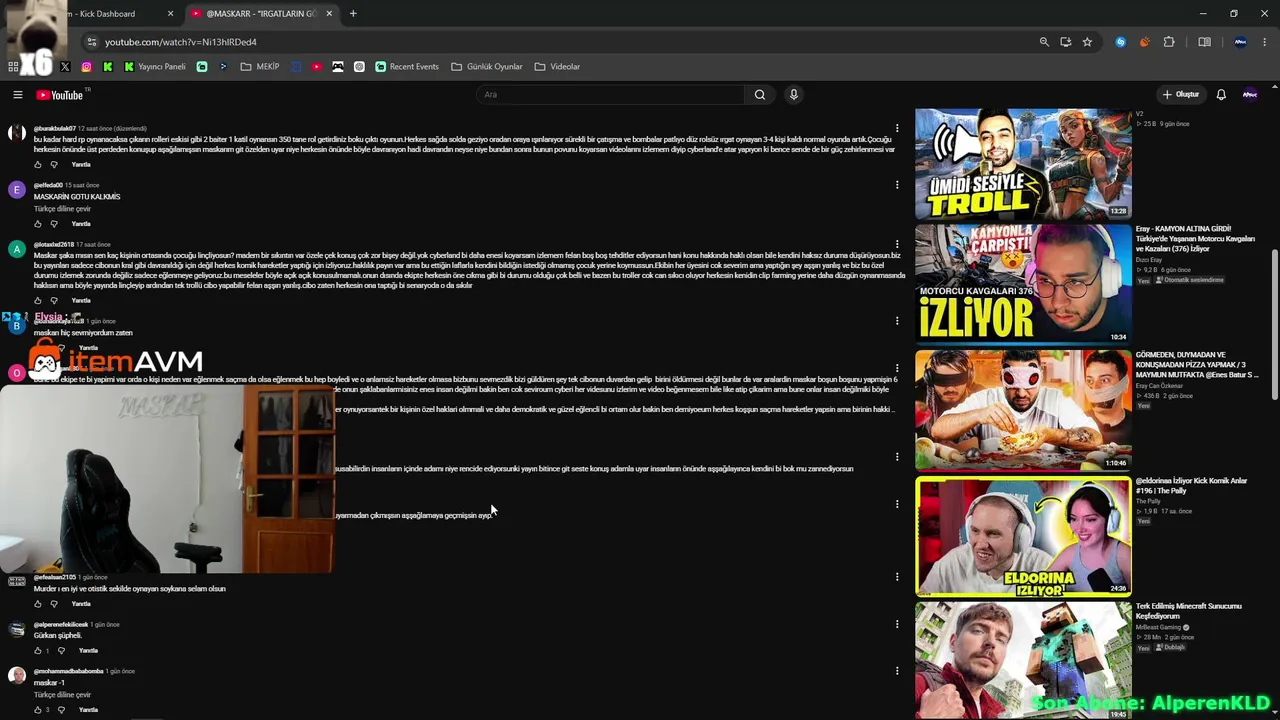
Task: Open the browser reading mode side panel icon
Action: point(1204,42)
